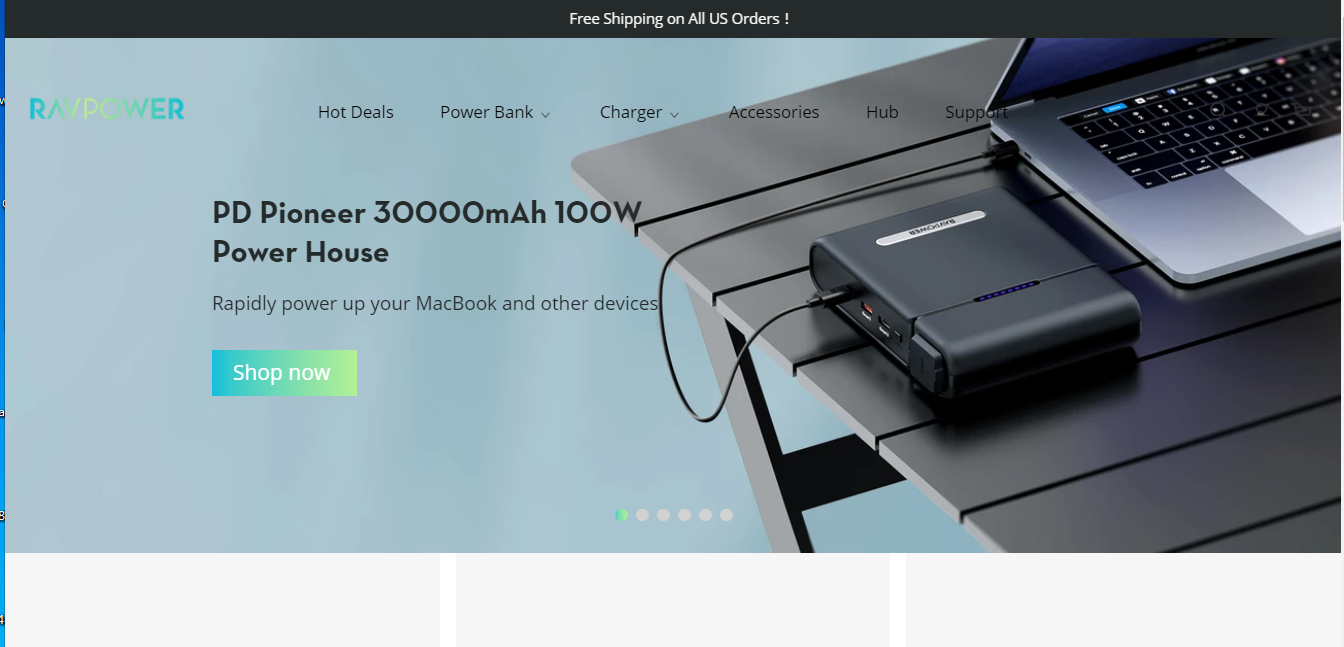The height and width of the screenshot is (647, 1344).
Task: Open the search magnifier icon
Action: pyautogui.click(x=1218, y=109)
